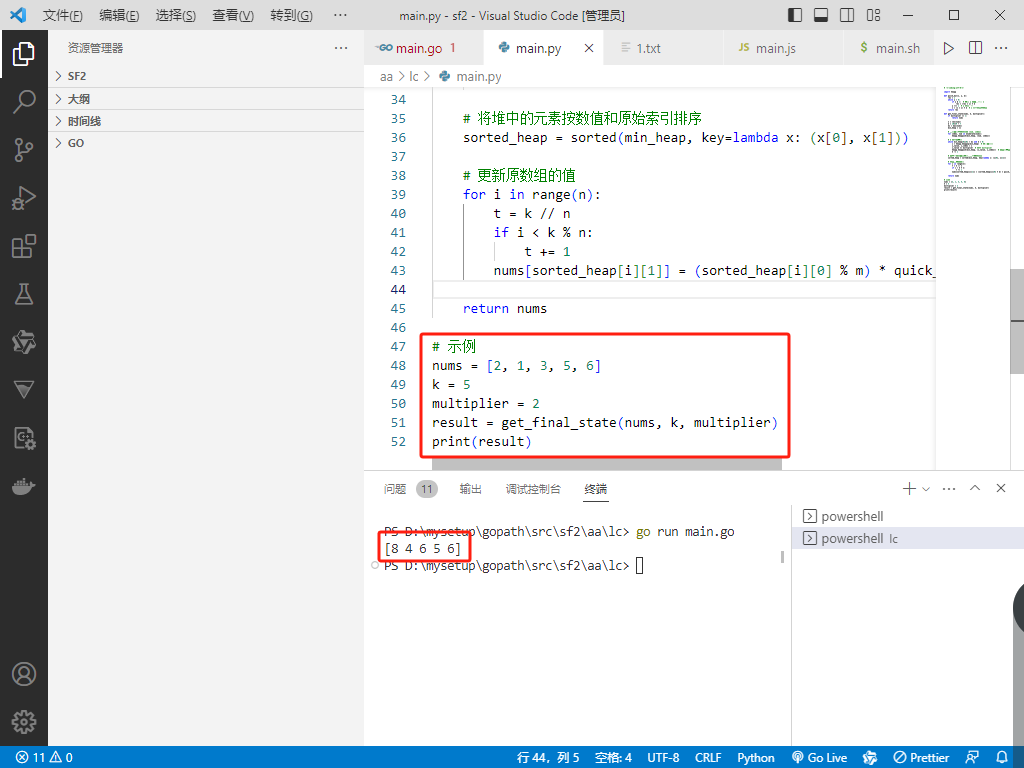Screen dimensions: 1024x768
Task: Open the Manage gear settings
Action: 24,722
